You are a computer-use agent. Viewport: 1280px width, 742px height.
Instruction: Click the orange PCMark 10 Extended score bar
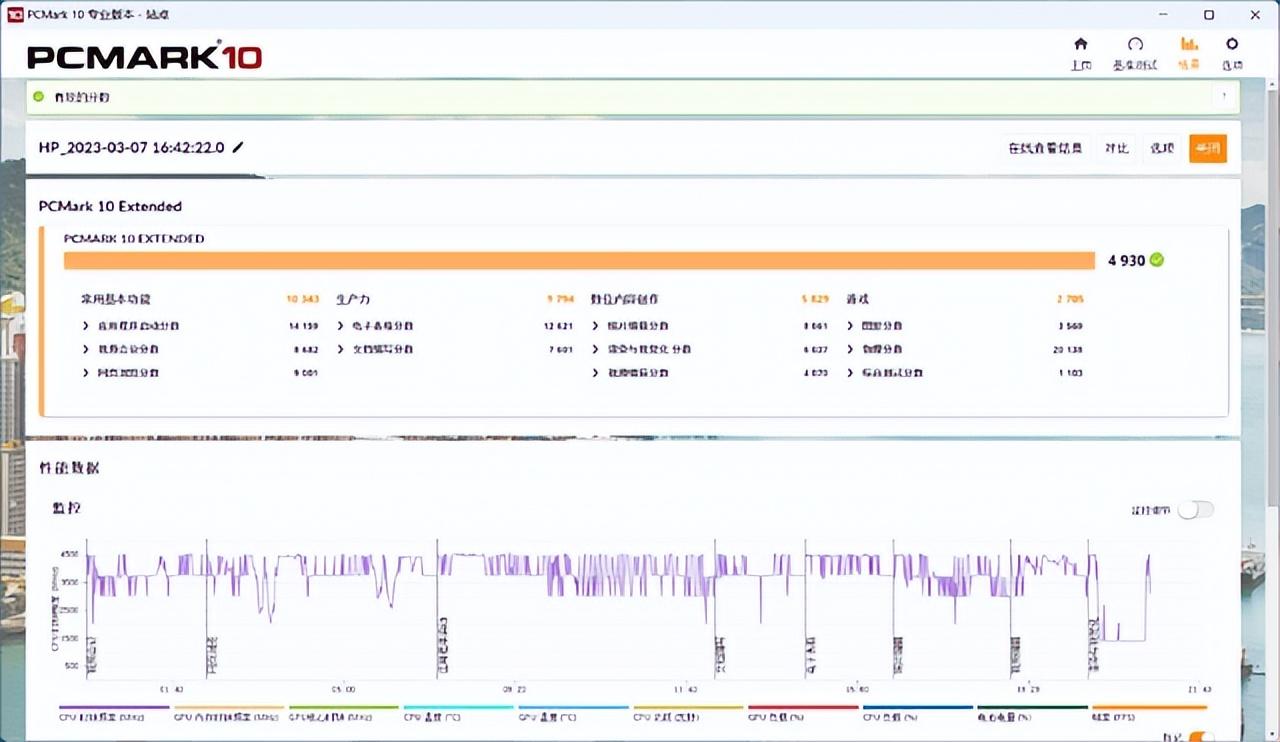580,261
